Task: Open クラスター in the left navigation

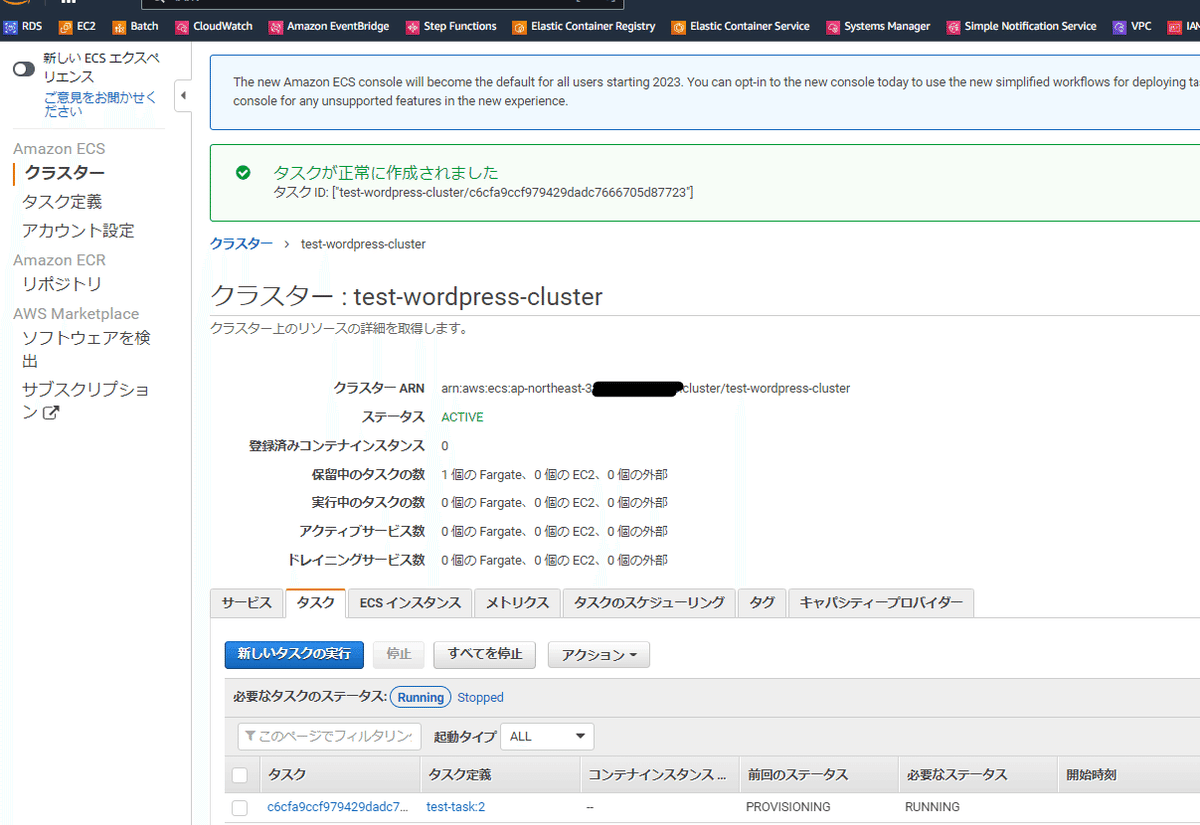Action: [65, 173]
